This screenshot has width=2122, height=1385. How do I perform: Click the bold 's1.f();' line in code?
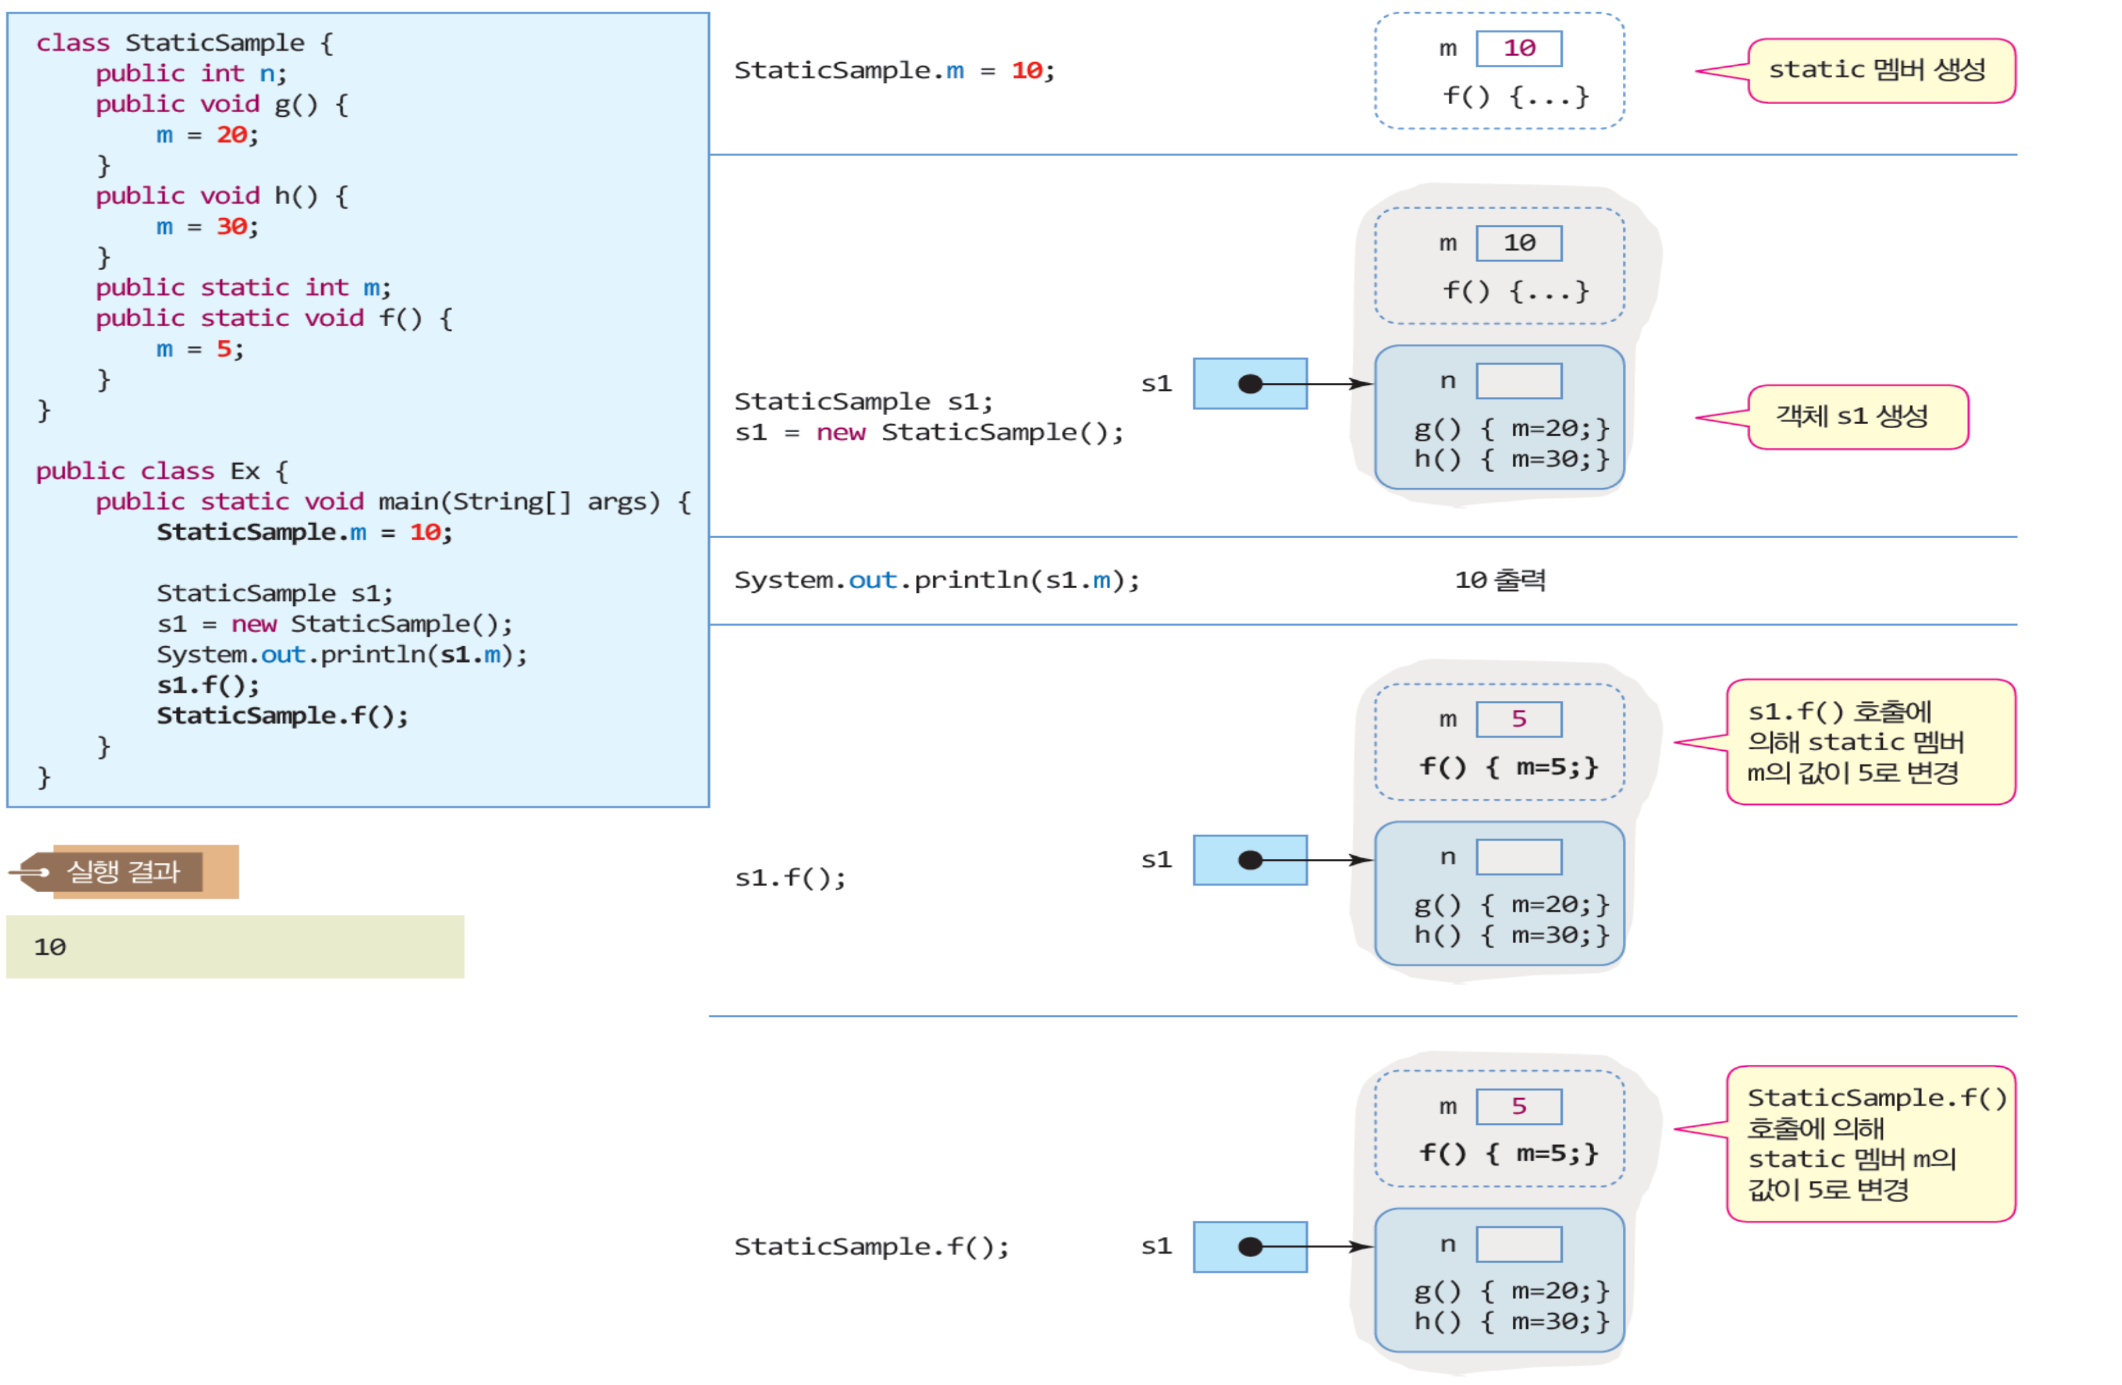tap(208, 685)
